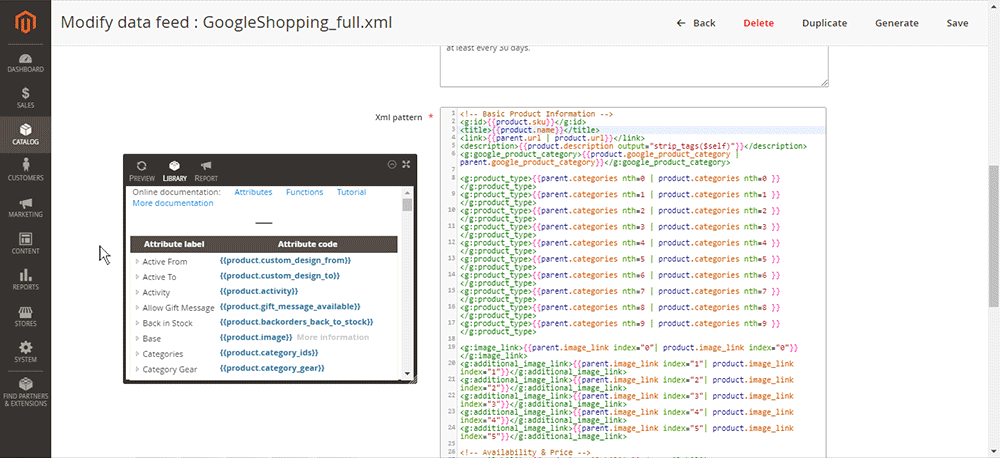Open Marketing section in sidebar
The image size is (1000, 458).
pos(25,207)
